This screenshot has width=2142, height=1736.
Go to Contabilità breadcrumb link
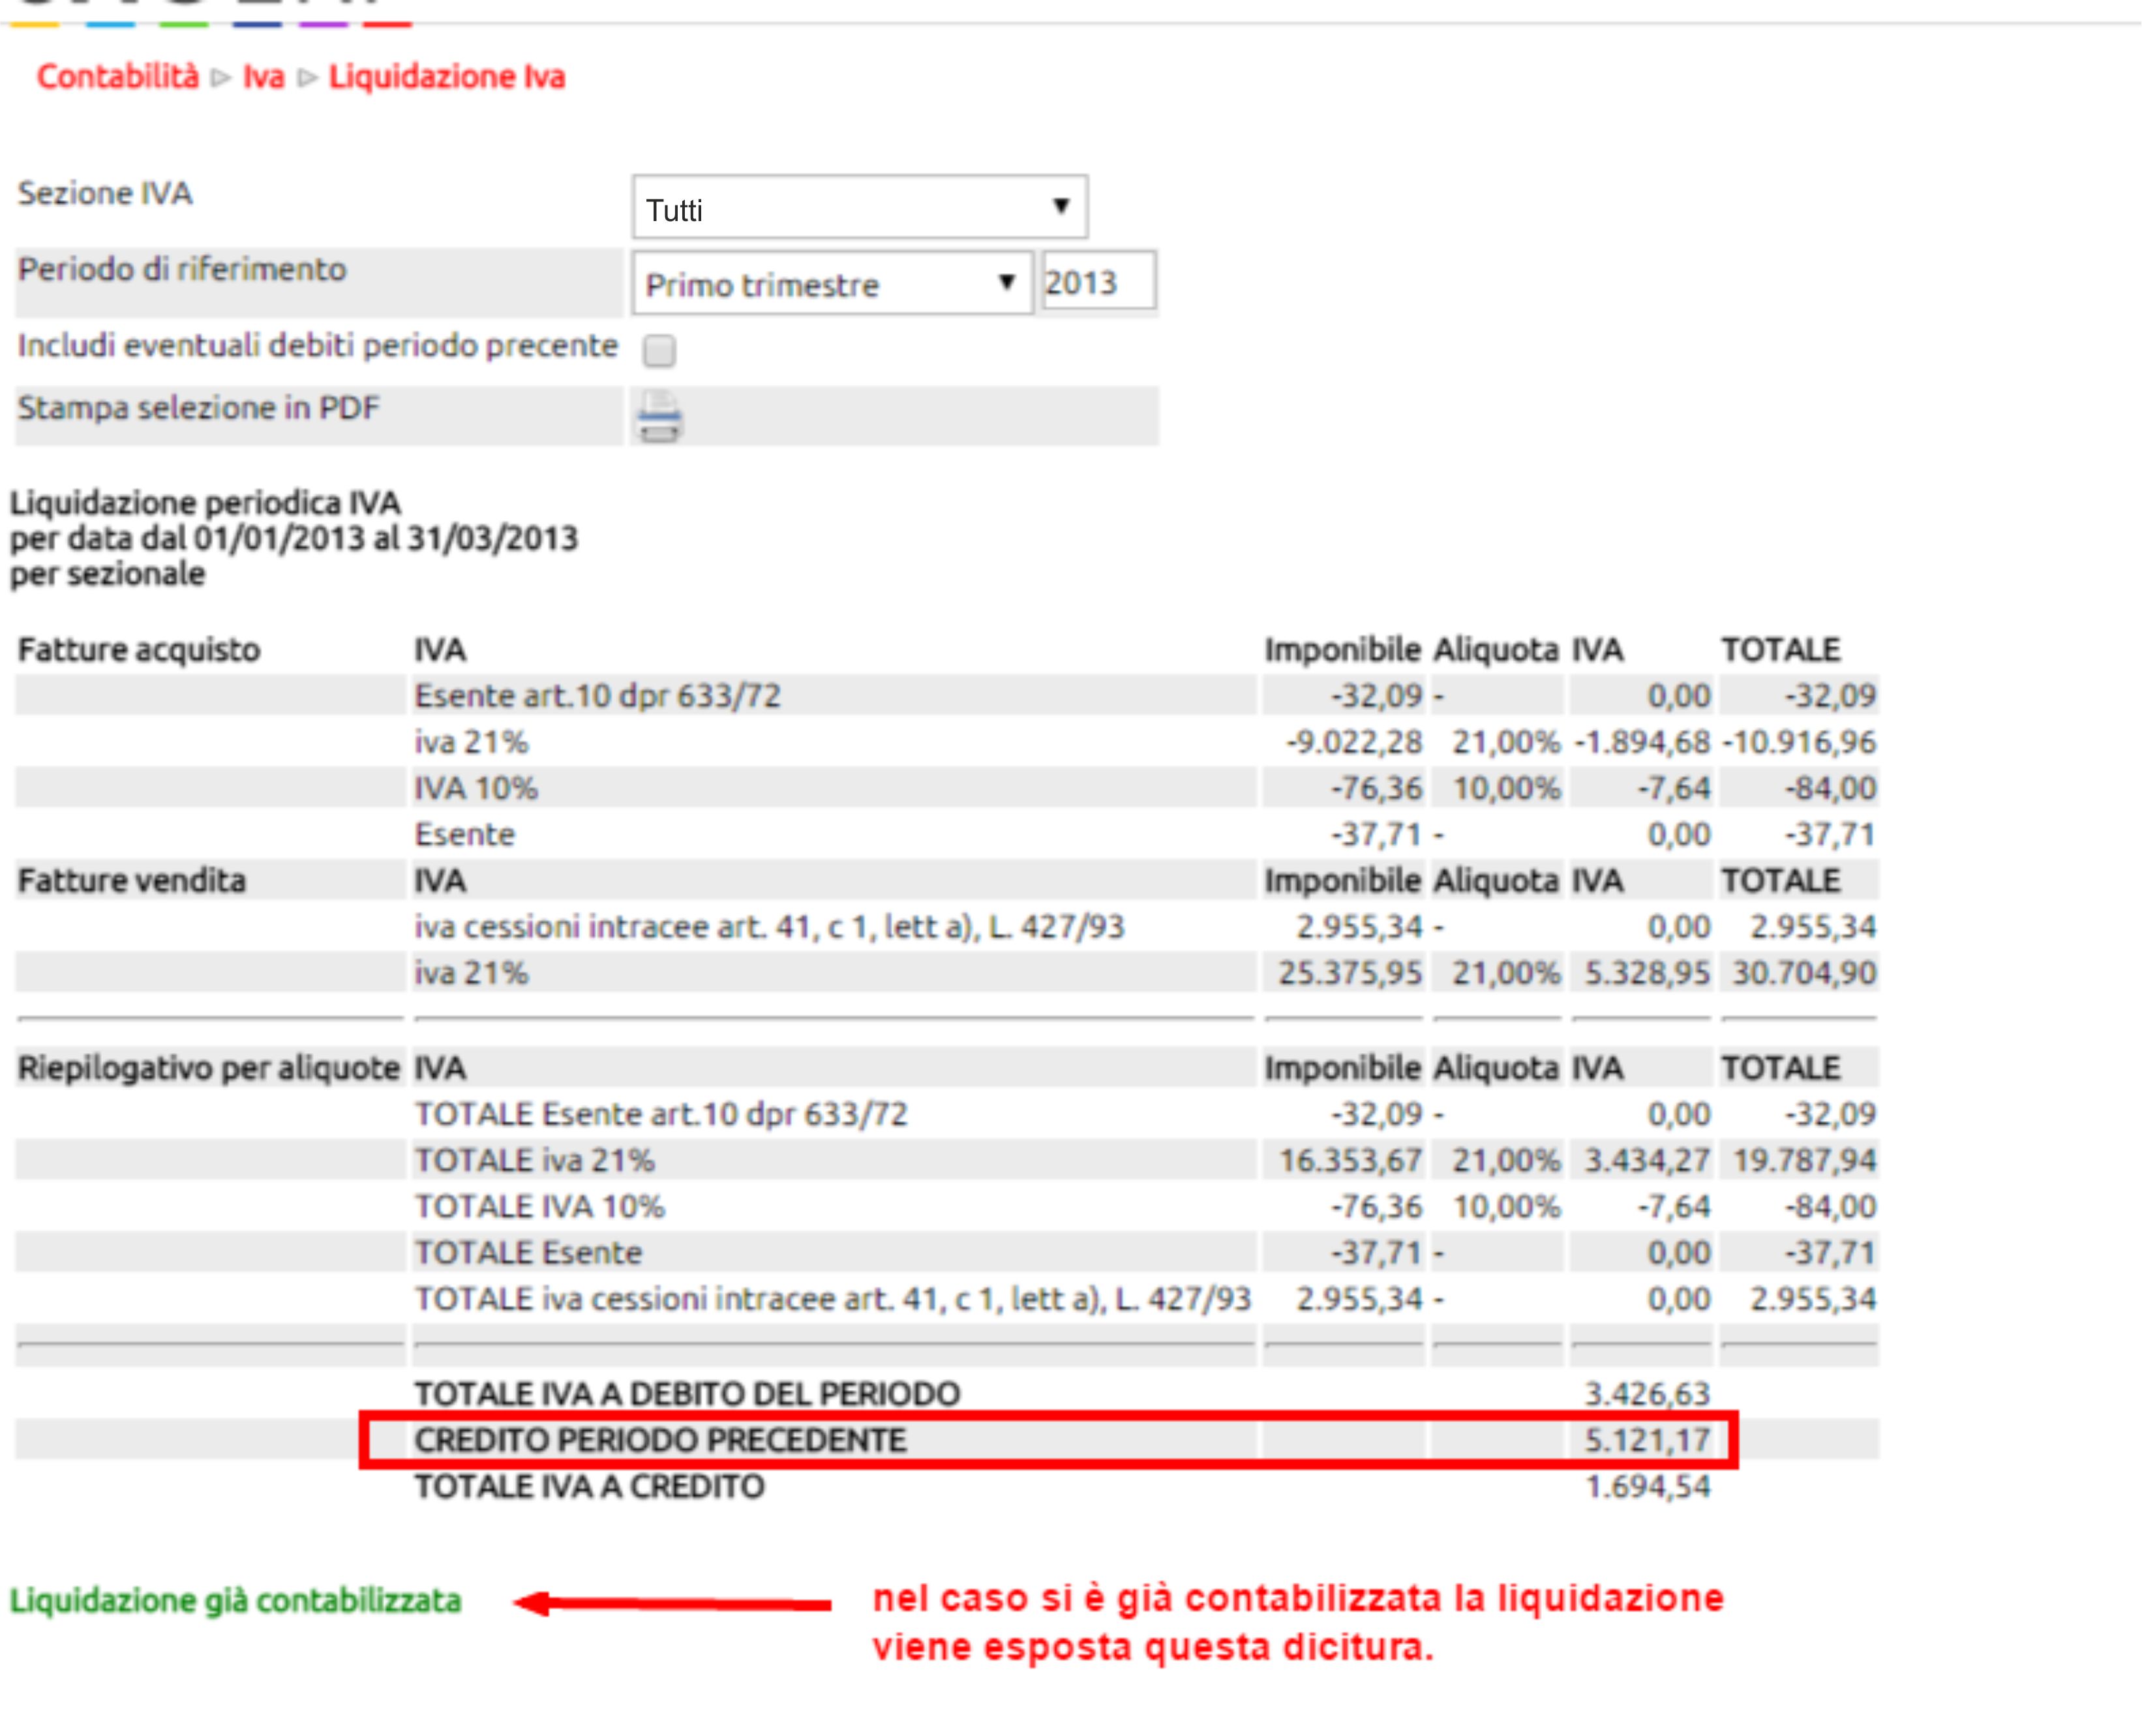coord(118,77)
